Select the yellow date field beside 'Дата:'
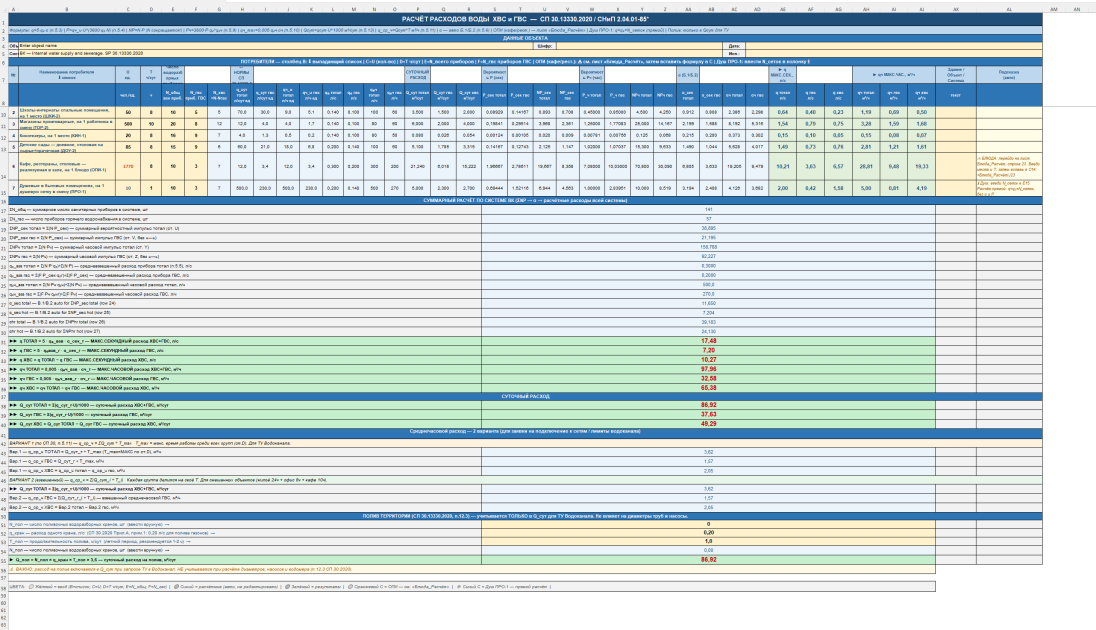The image size is (1096, 630). [892, 45]
